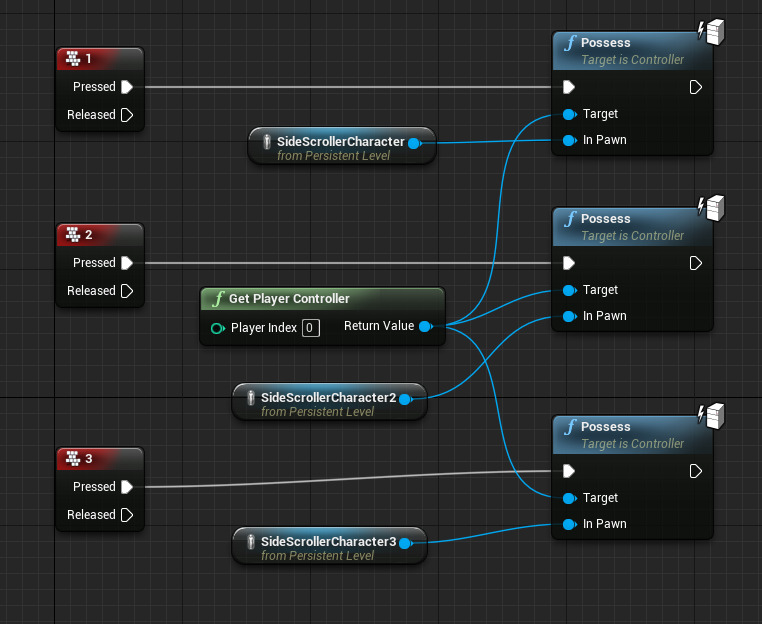Screen dimensions: 762x624
Task: Click exec output pin of bottom Possess node
Action: pyautogui.click(x=695, y=471)
